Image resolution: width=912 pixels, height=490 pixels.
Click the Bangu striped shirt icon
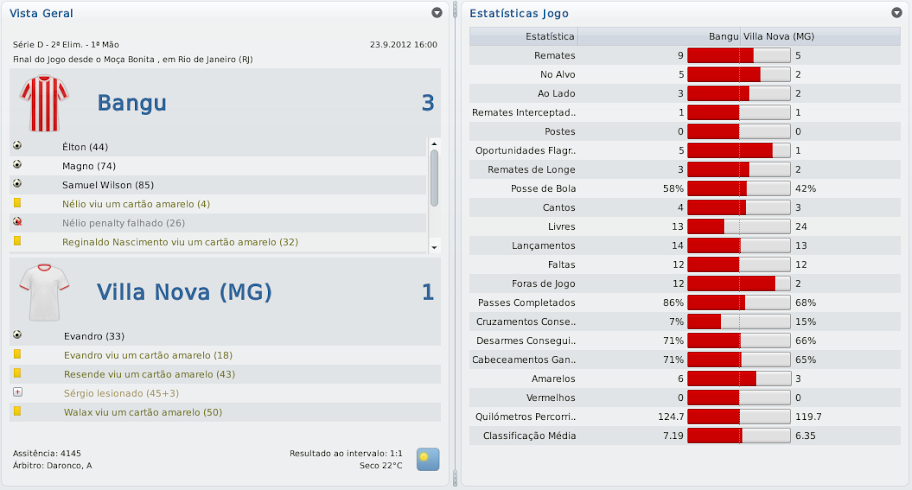coord(44,103)
